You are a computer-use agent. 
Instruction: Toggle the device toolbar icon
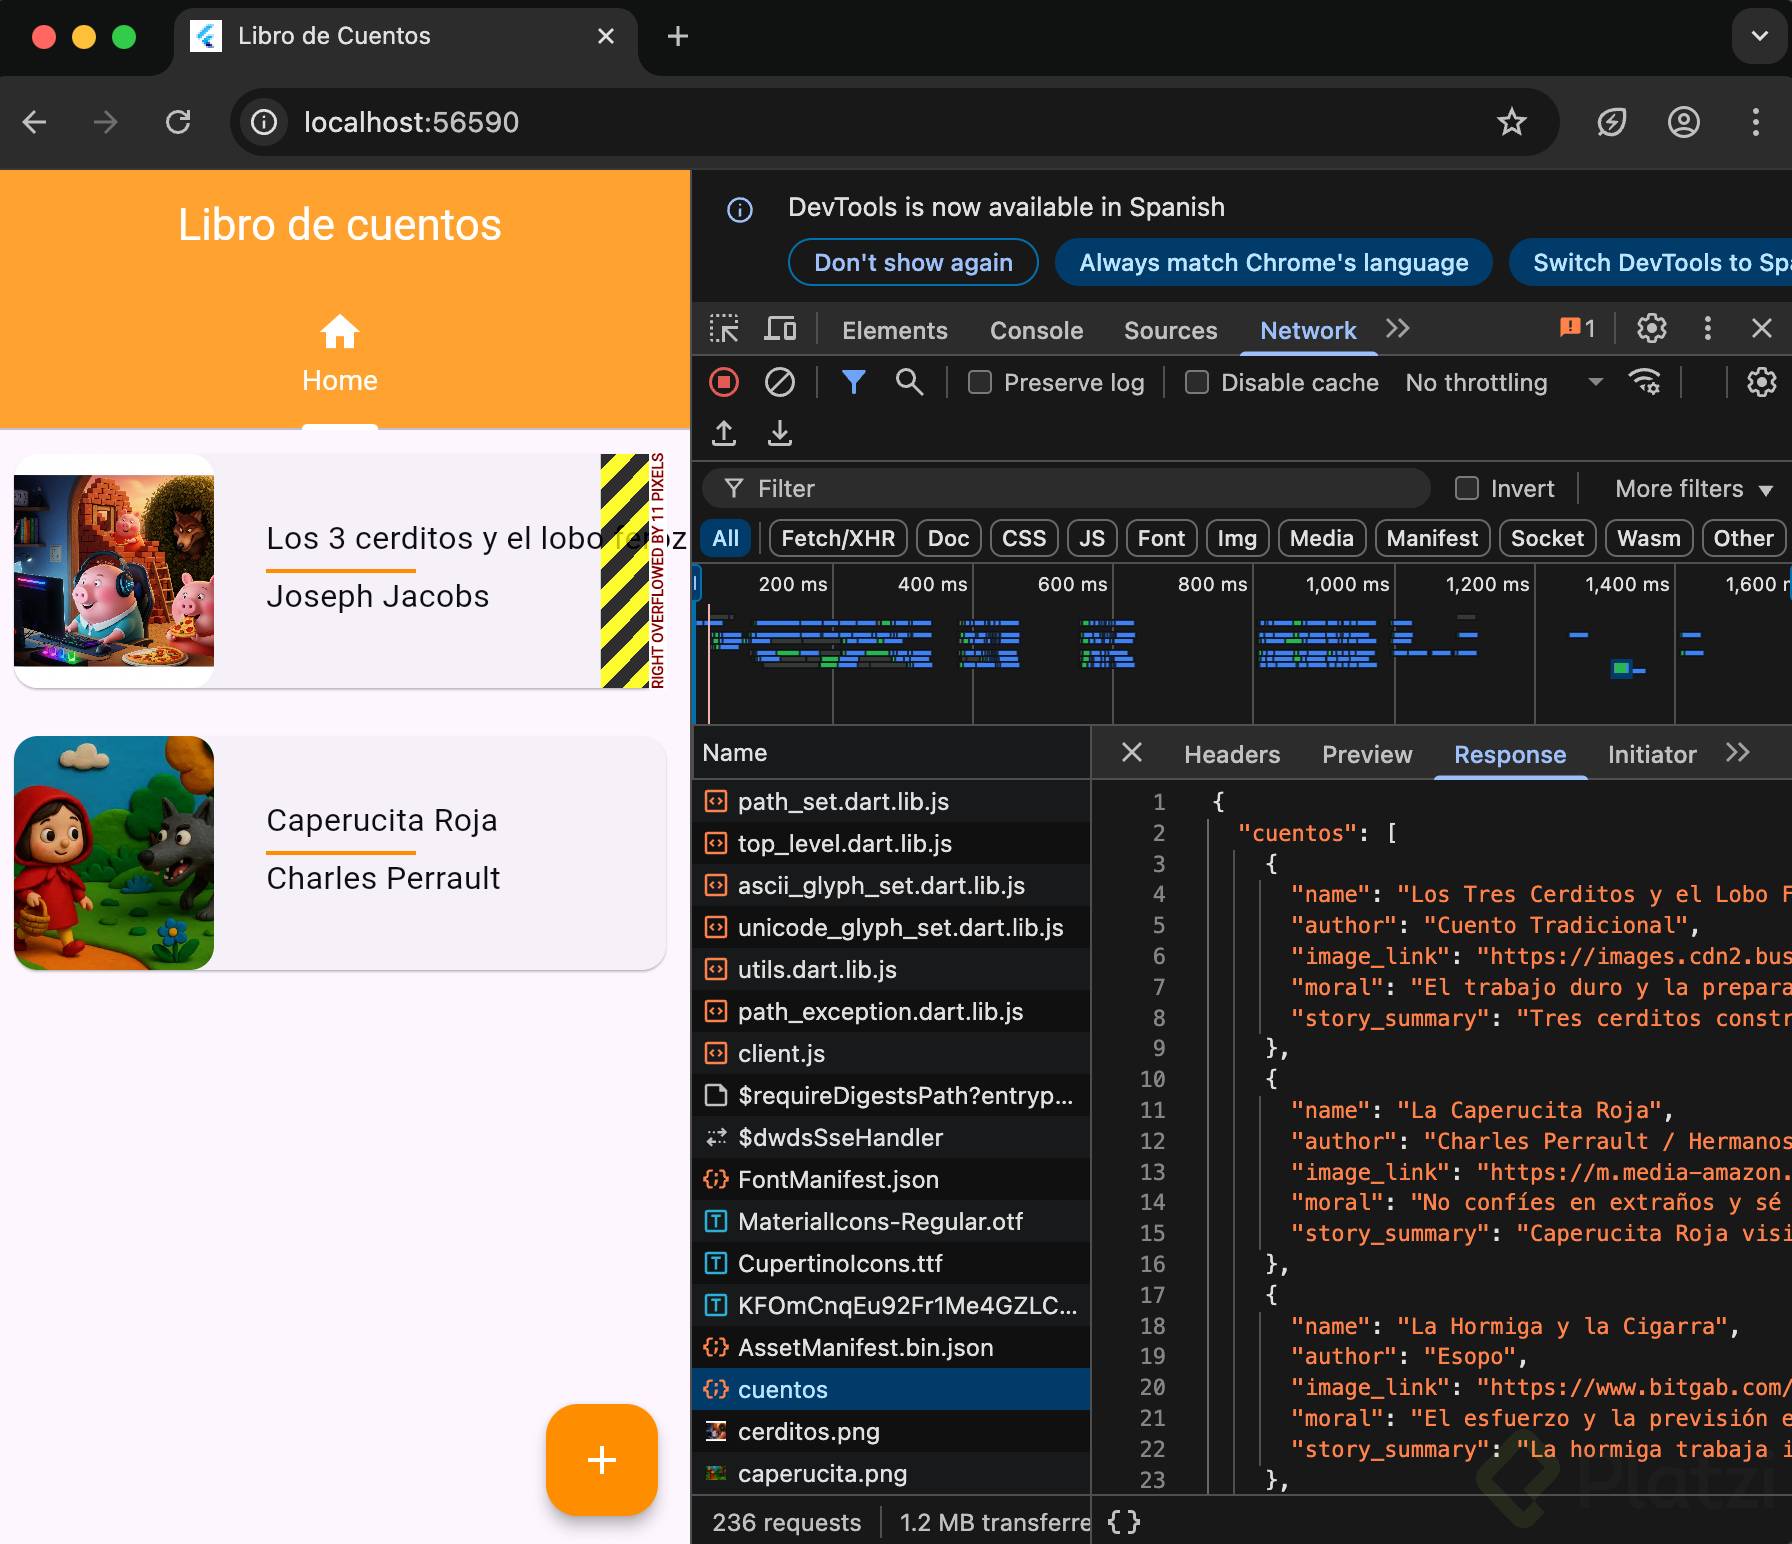[x=780, y=329]
